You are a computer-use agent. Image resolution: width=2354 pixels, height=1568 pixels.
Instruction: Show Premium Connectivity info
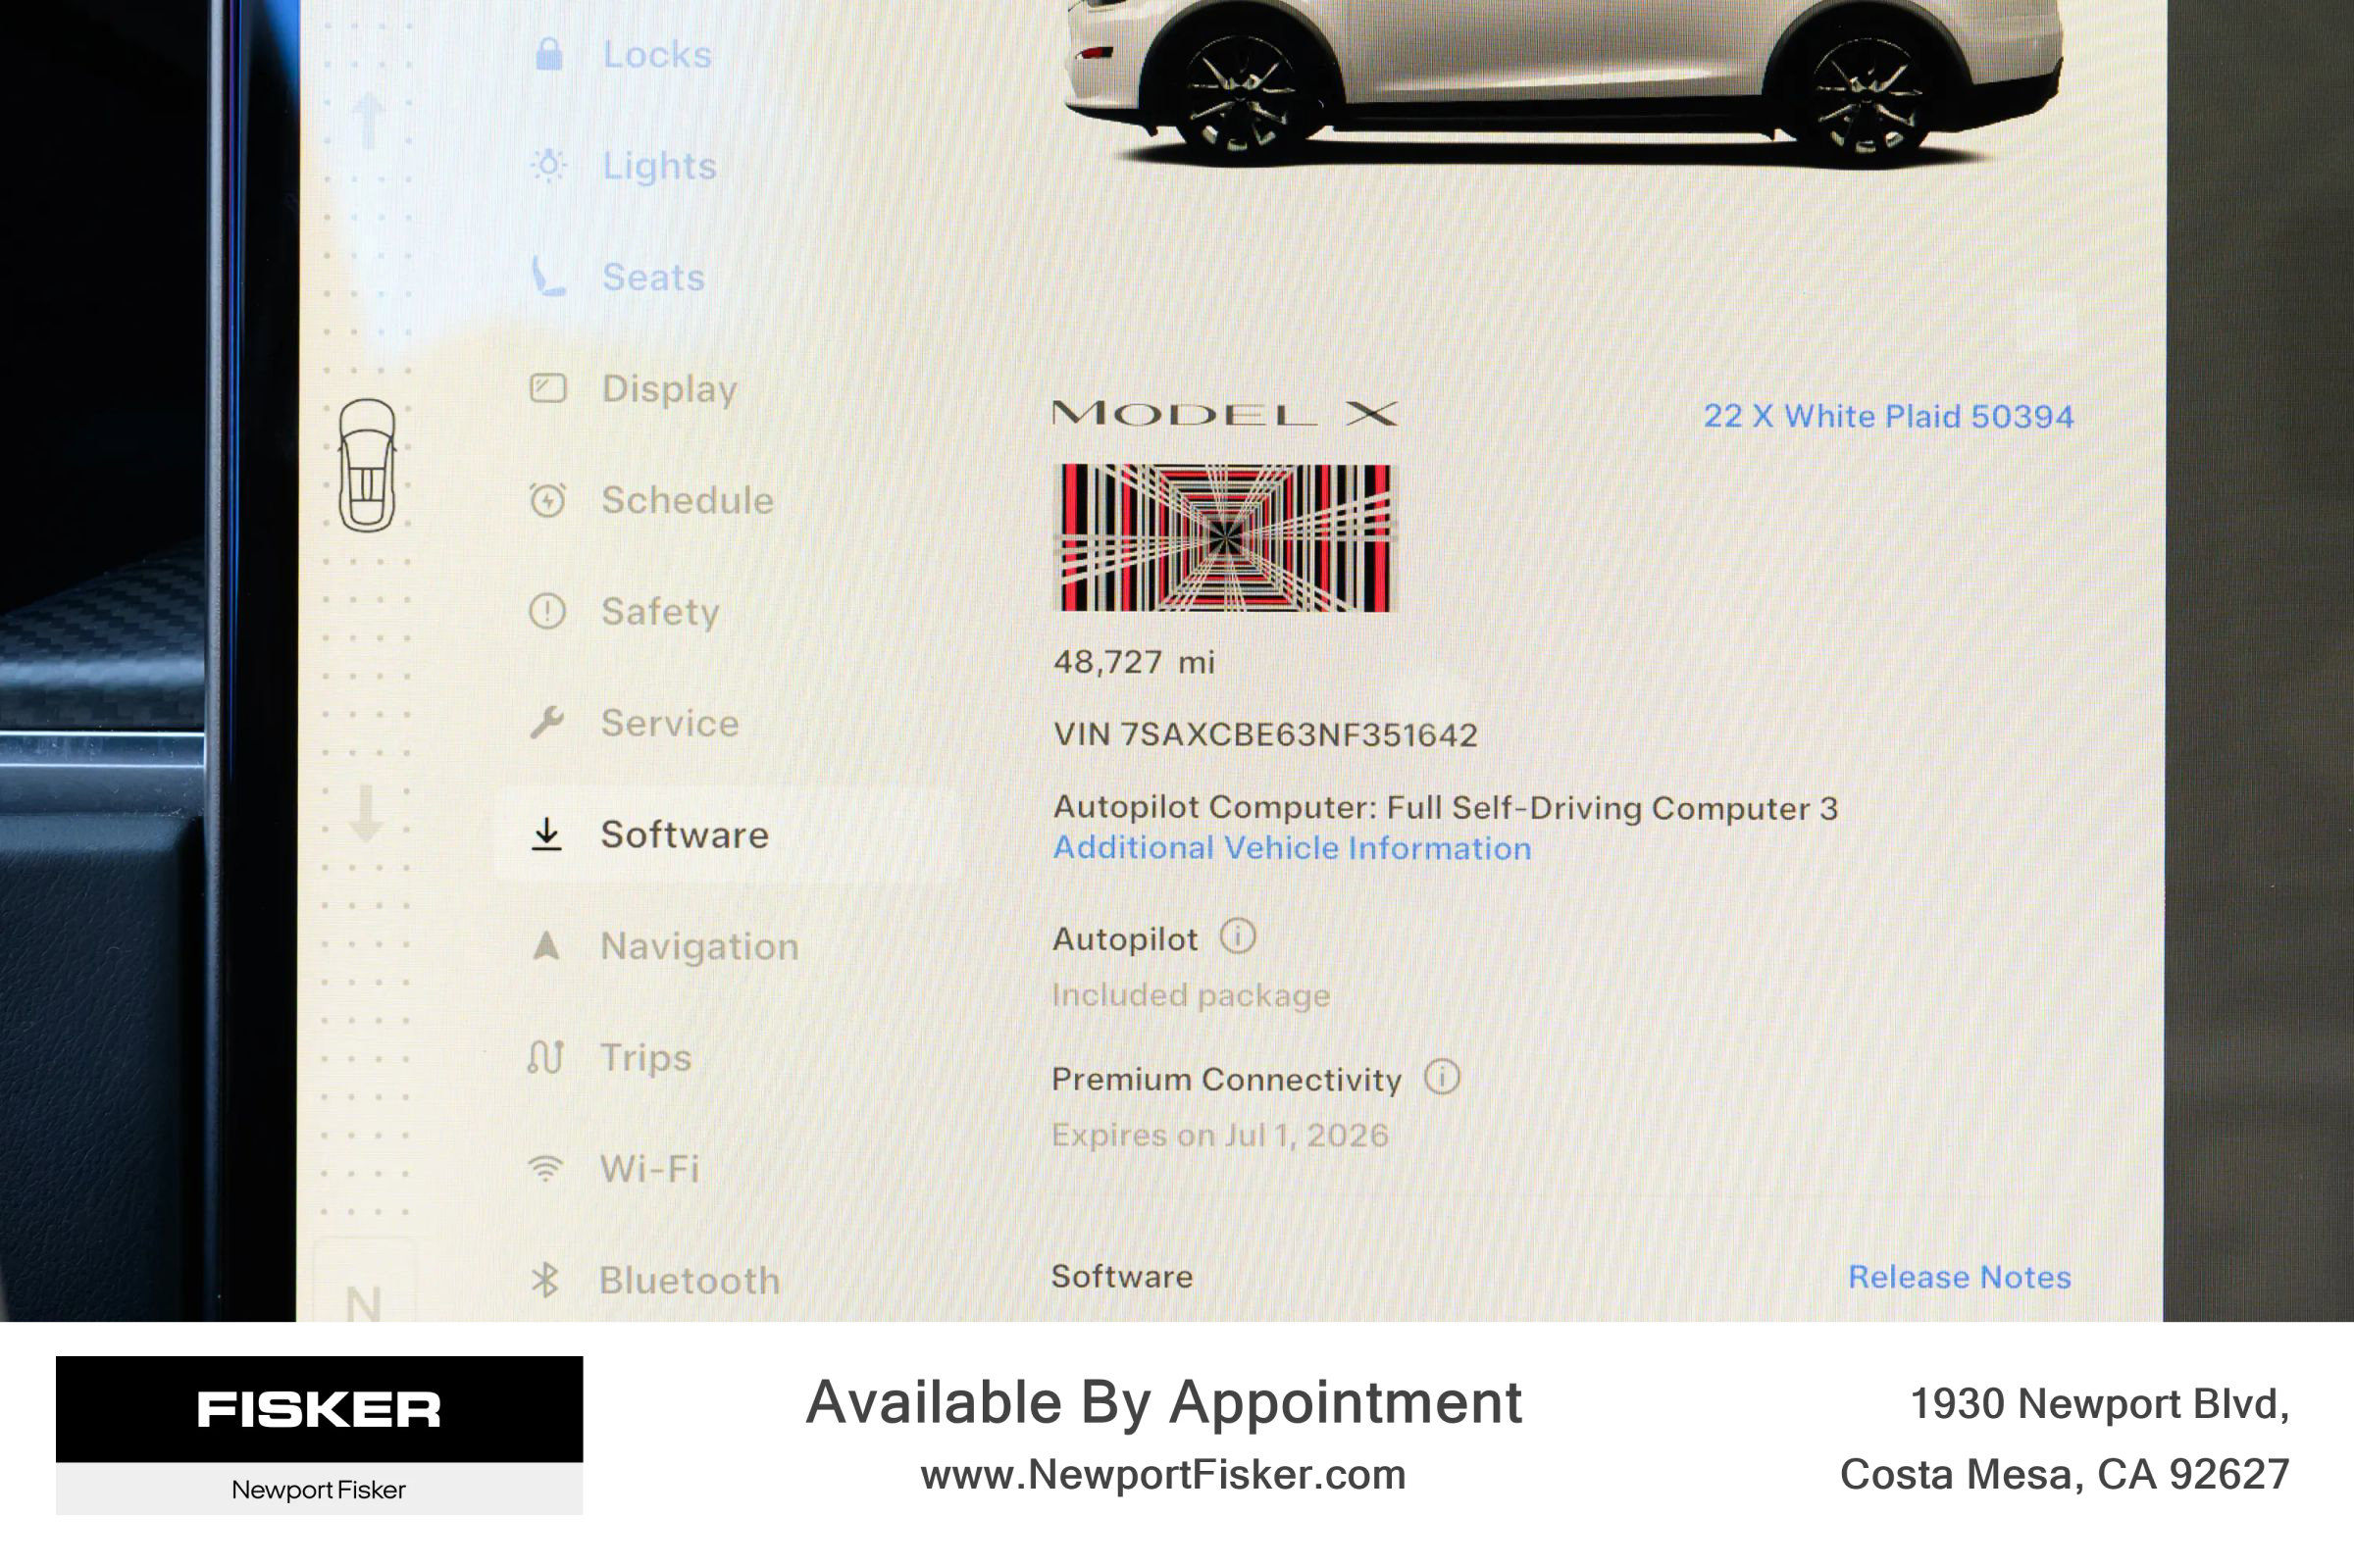(1444, 1075)
